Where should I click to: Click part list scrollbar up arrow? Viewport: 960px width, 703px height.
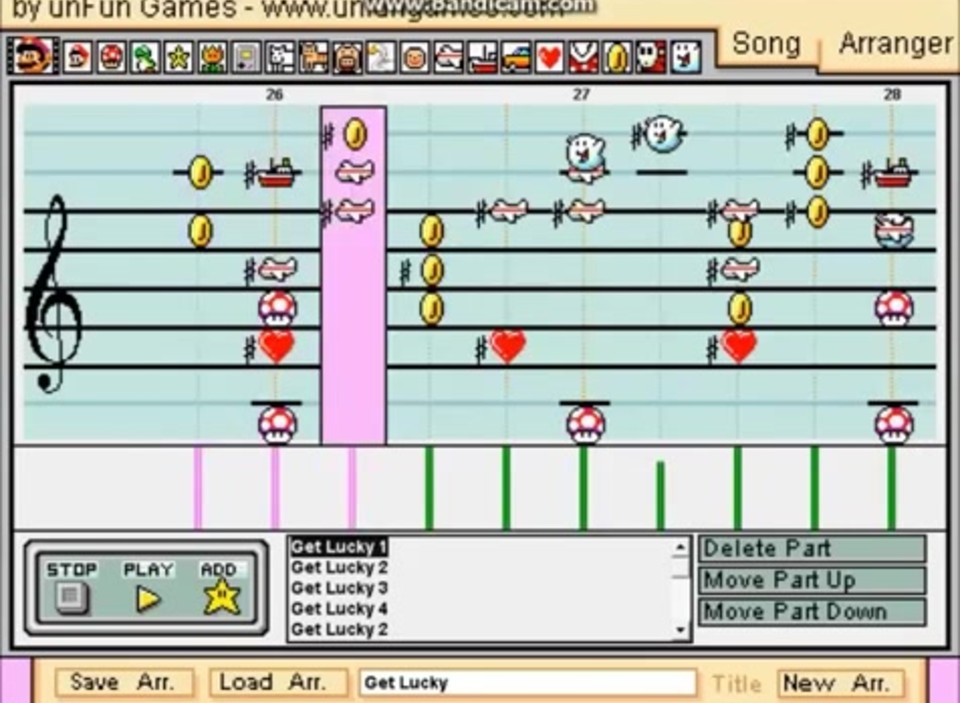[680, 547]
